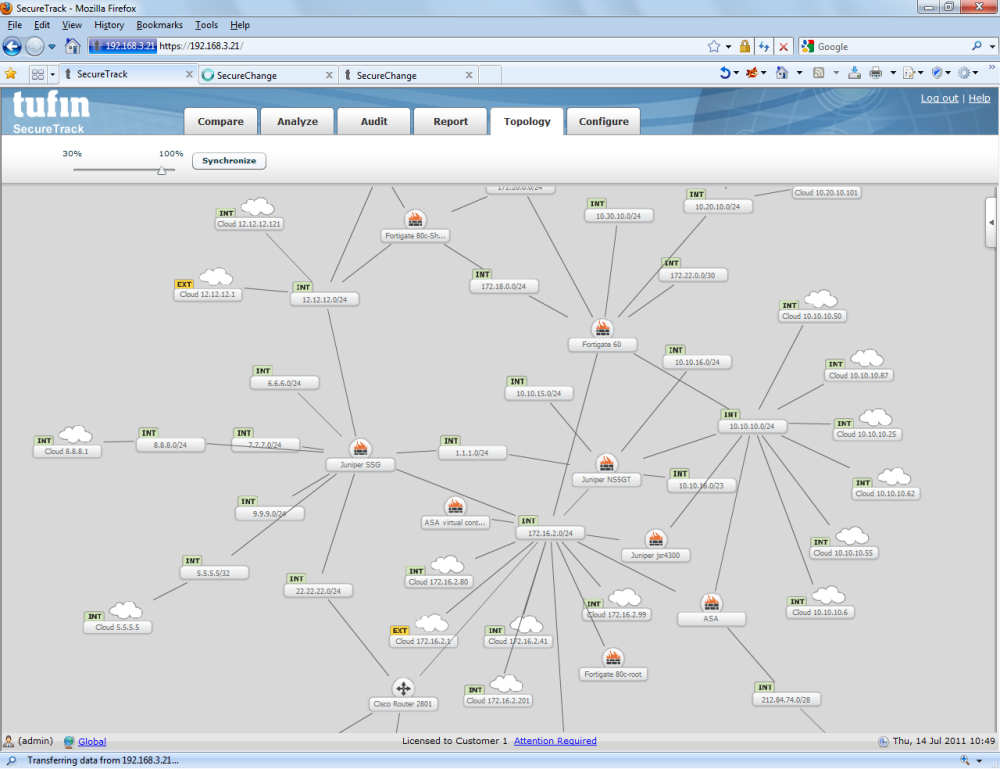Select the Juniper SSG firewall icon
This screenshot has height=769, width=1000.
[x=360, y=448]
